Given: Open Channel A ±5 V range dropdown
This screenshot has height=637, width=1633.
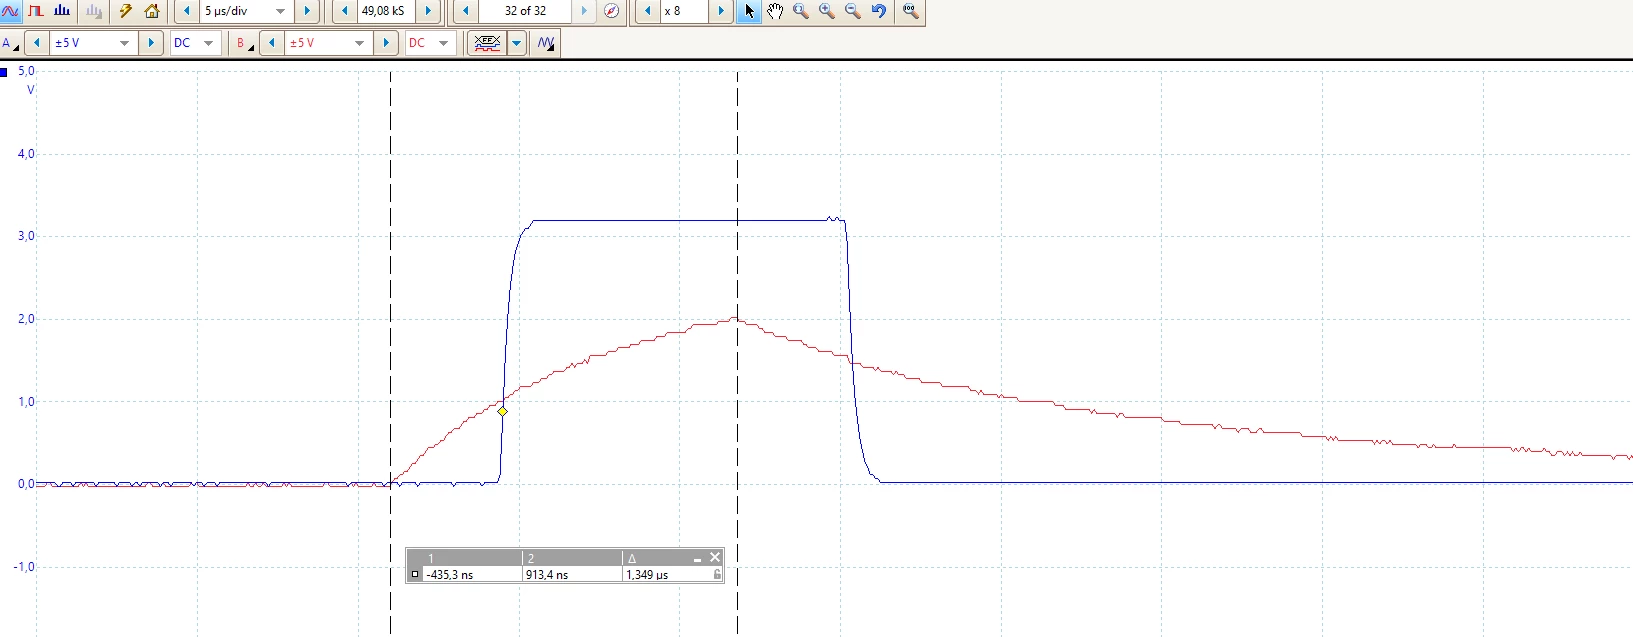Looking at the screenshot, I should tap(94, 43).
